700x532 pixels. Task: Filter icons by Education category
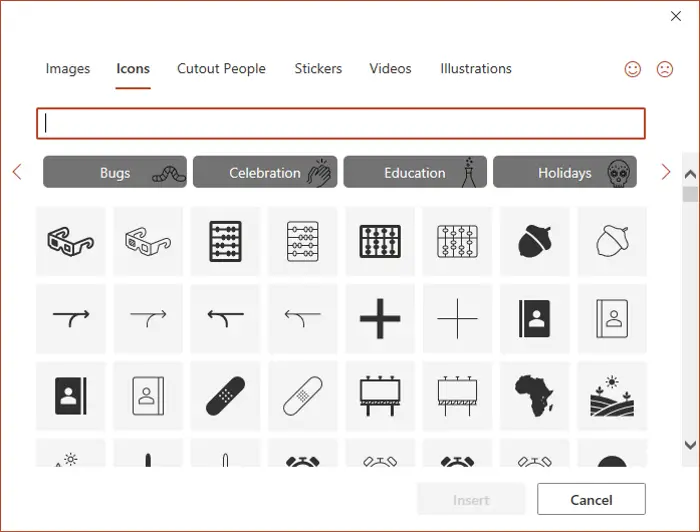pyautogui.click(x=415, y=172)
